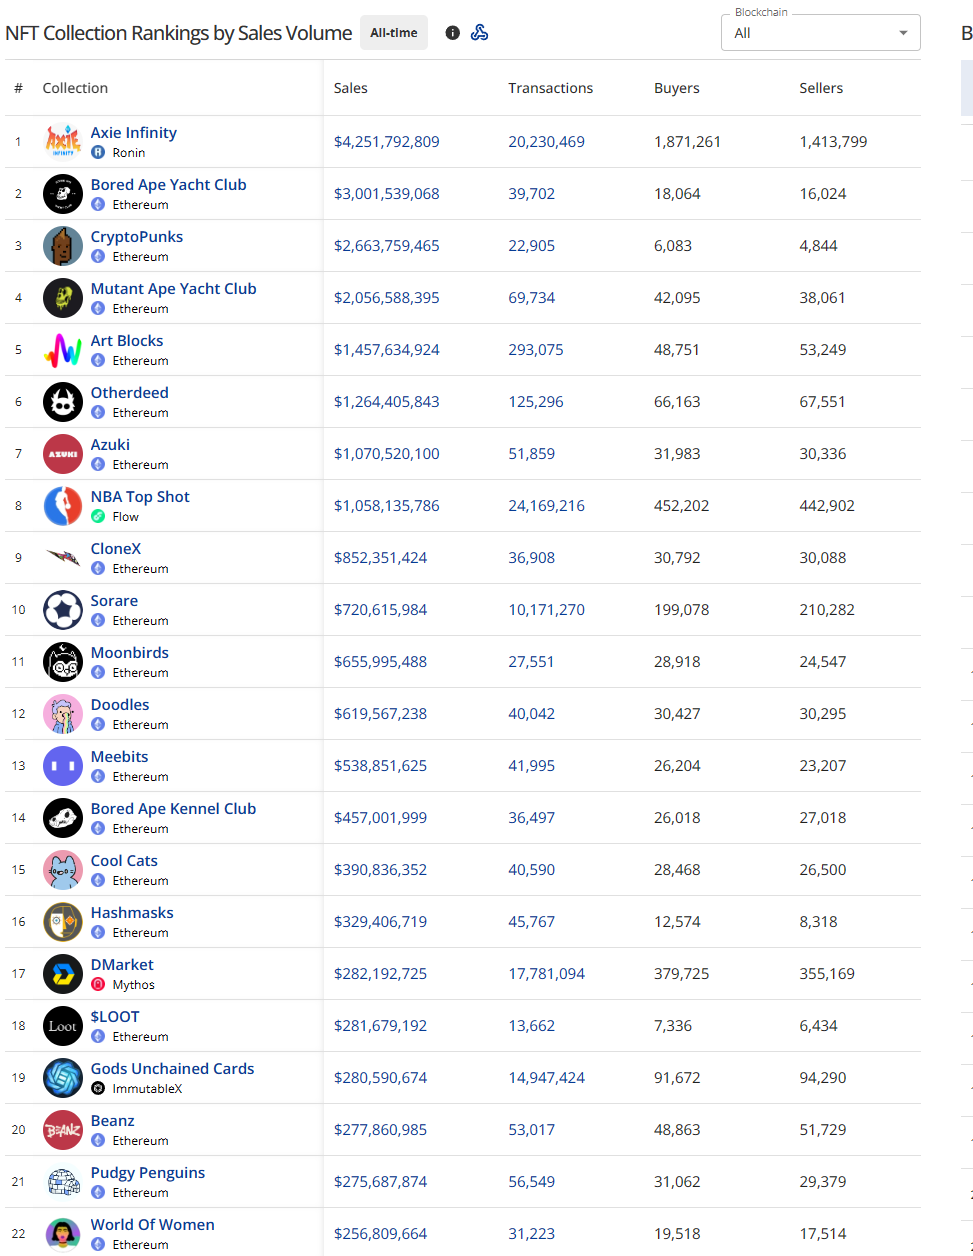Screen dimensions: 973x1256
Task: Click the Collection column header
Action: click(x=75, y=88)
